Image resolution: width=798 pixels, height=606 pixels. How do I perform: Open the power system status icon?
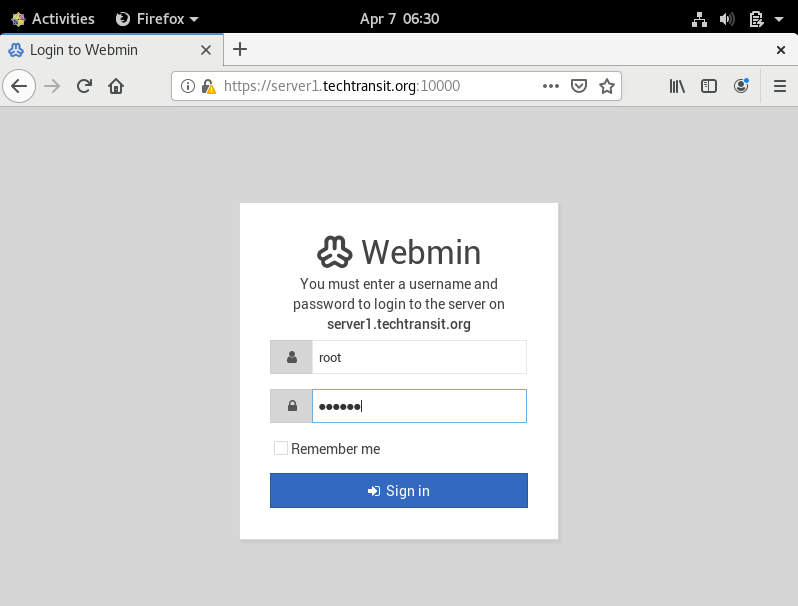[x=756, y=19]
